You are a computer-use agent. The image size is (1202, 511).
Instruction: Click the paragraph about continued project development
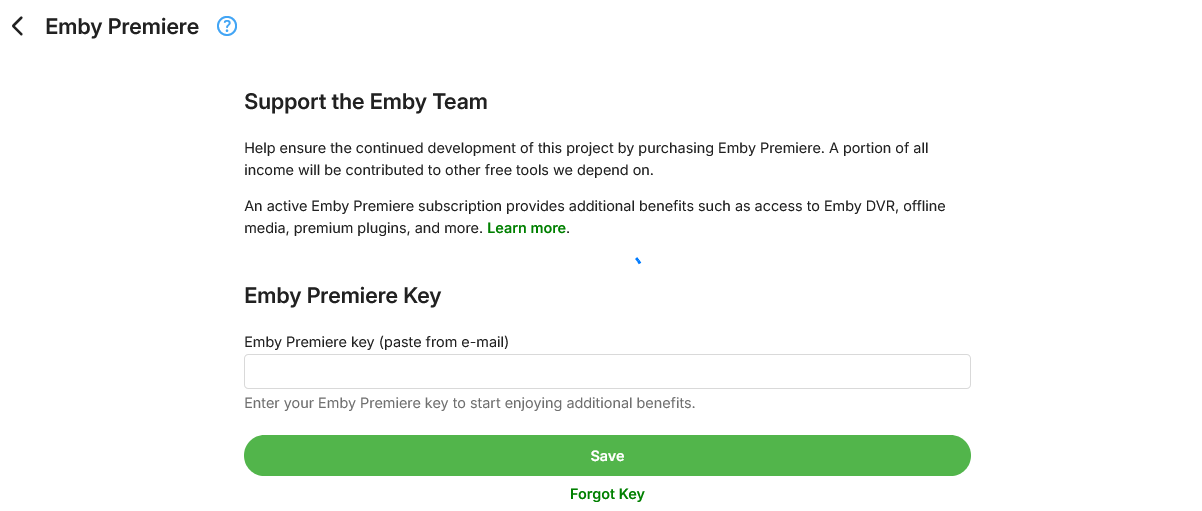coord(586,159)
